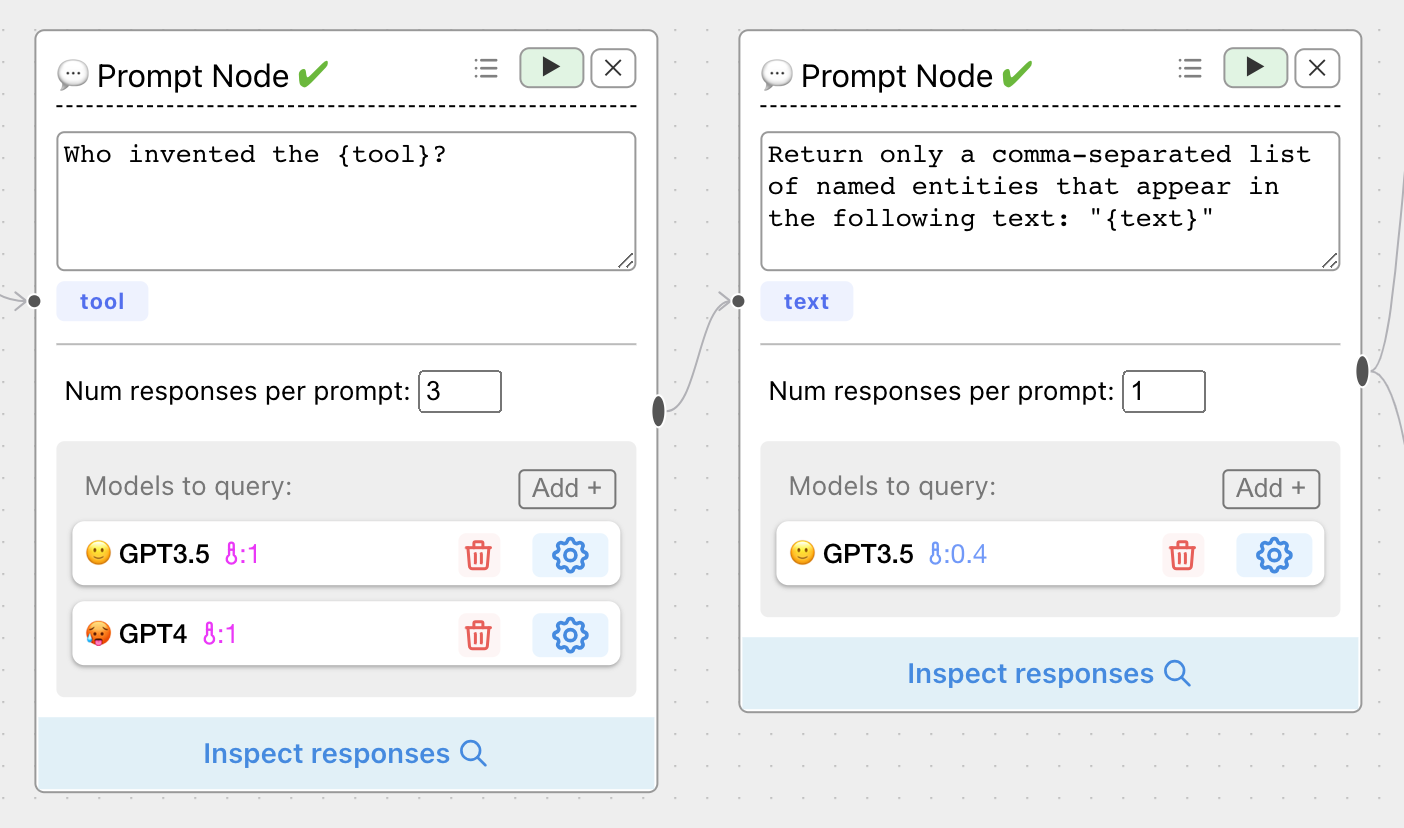The image size is (1404, 828).
Task: Select the green checkmark on the left node title
Action: pyautogui.click(x=313, y=73)
